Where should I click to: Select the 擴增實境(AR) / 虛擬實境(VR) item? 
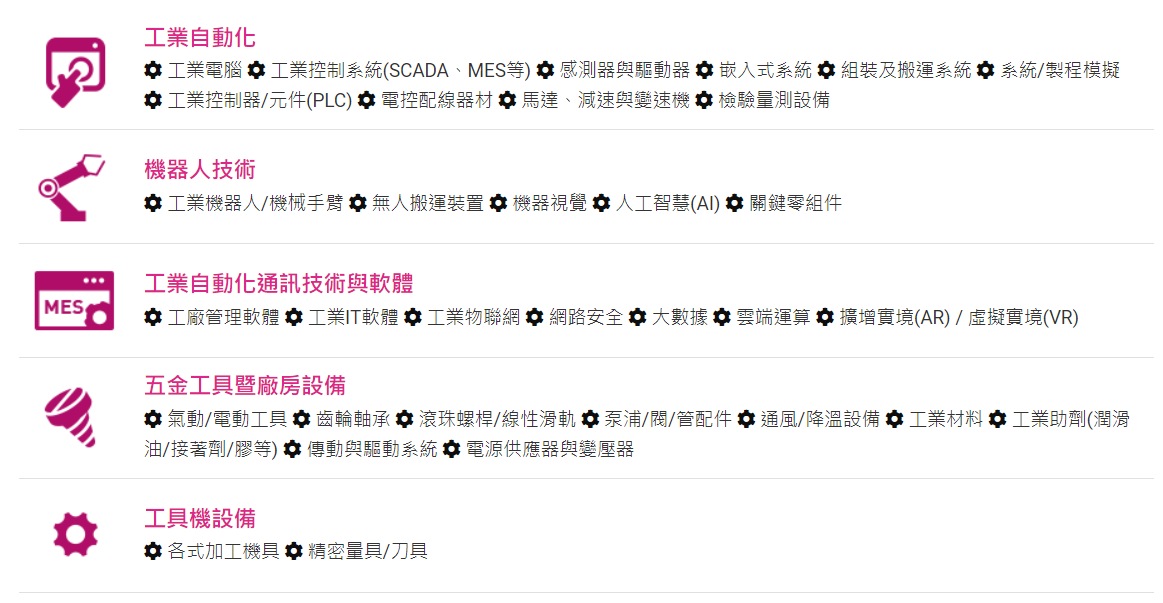(959, 317)
